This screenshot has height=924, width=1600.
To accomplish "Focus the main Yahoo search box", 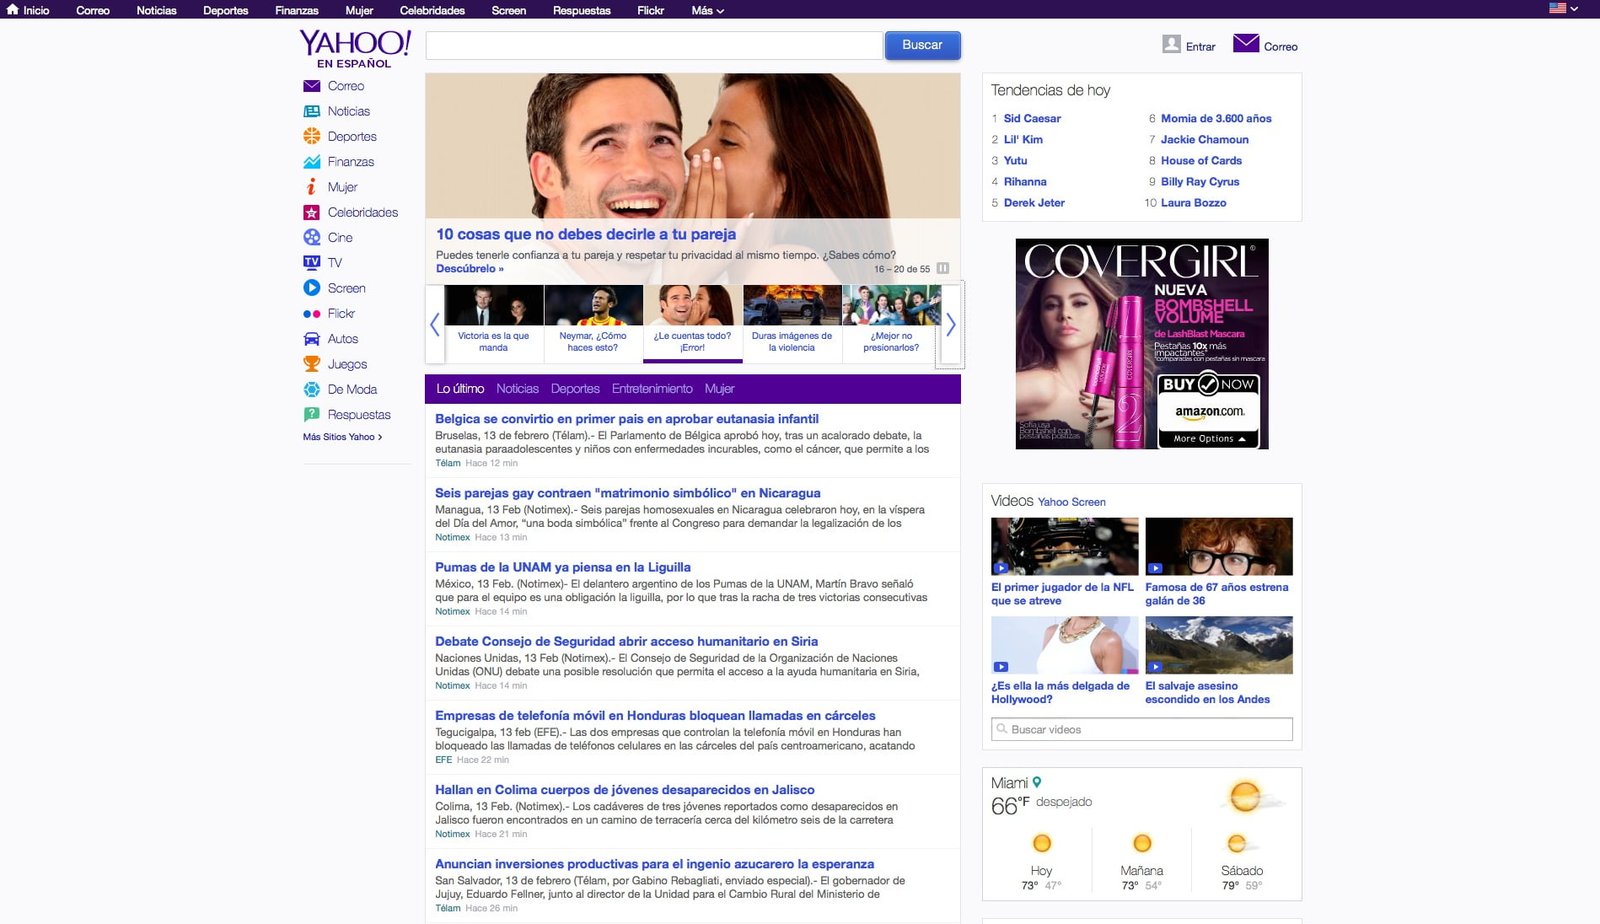I will click(654, 45).
